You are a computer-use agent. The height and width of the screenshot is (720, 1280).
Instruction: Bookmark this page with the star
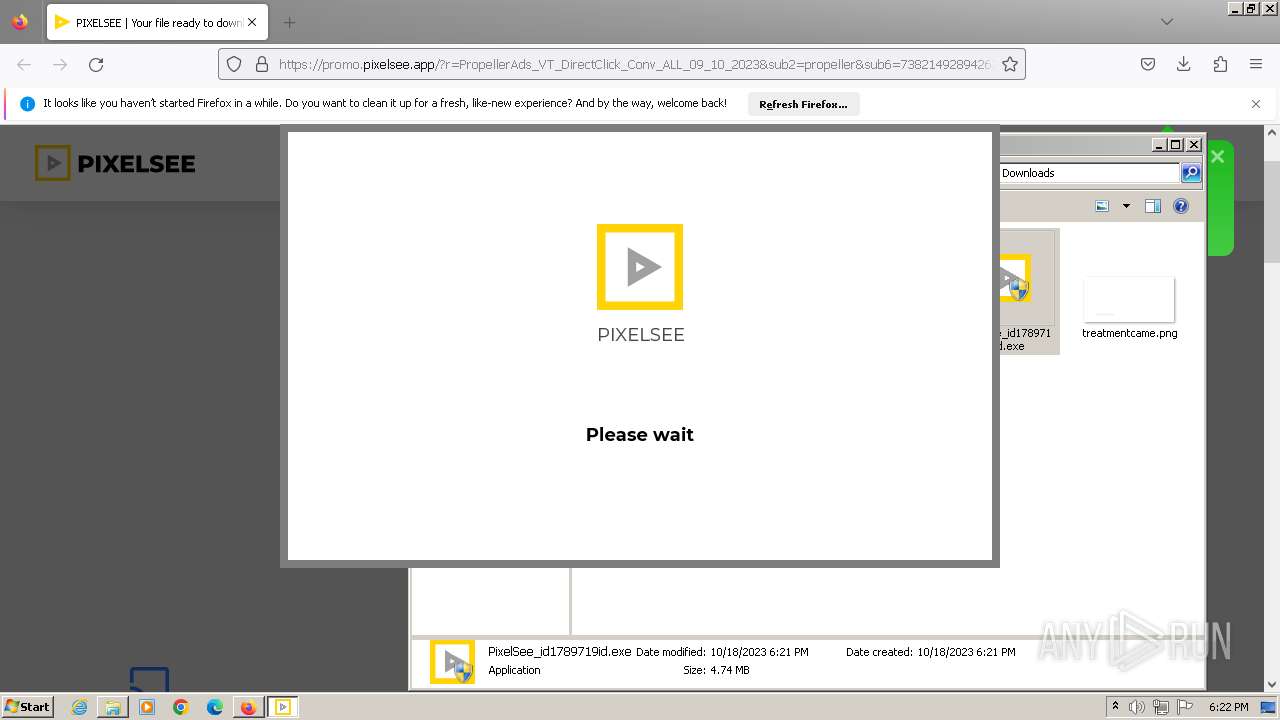point(1010,64)
